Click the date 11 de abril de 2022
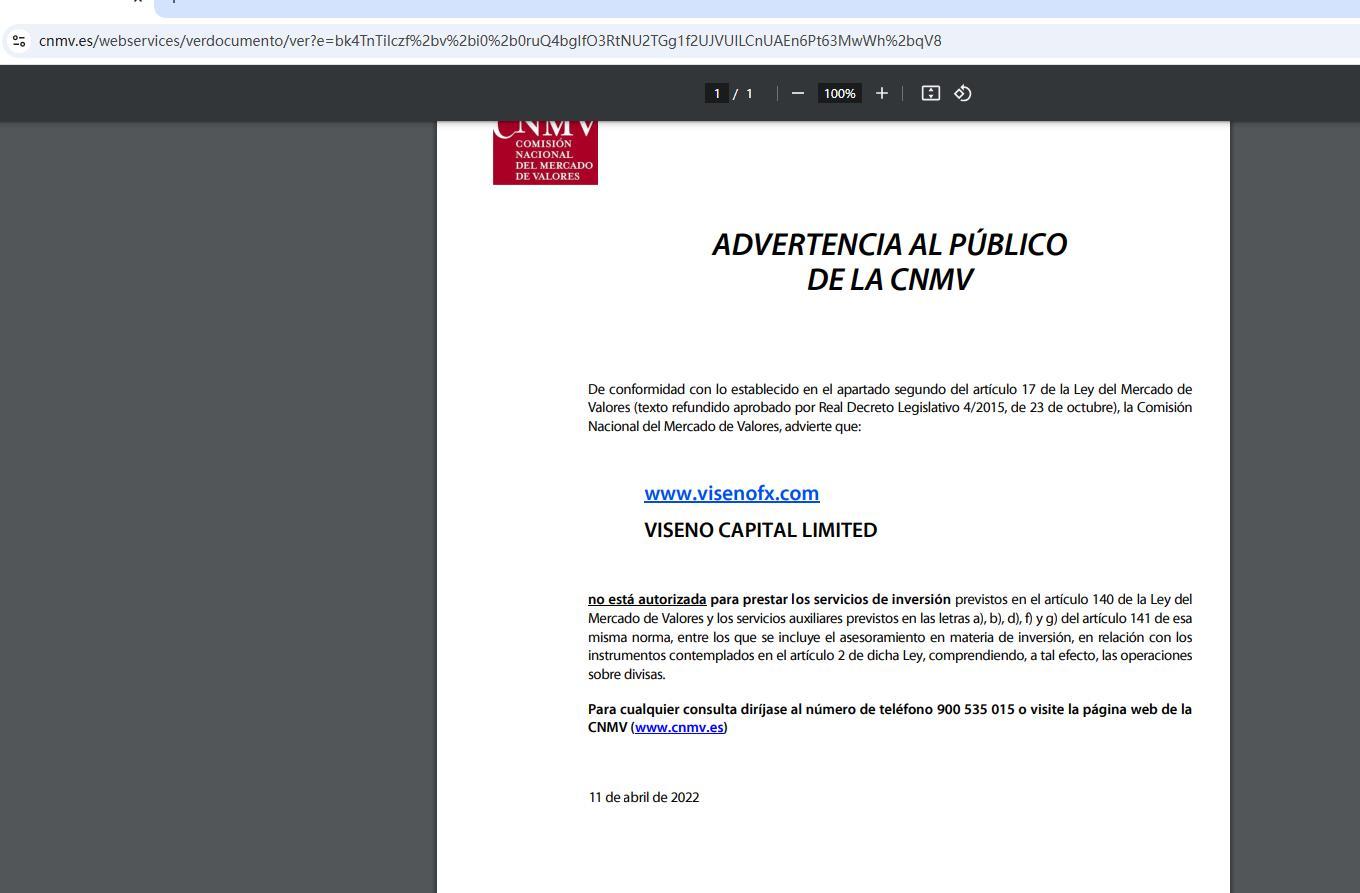The height and width of the screenshot is (893, 1360). (x=643, y=797)
